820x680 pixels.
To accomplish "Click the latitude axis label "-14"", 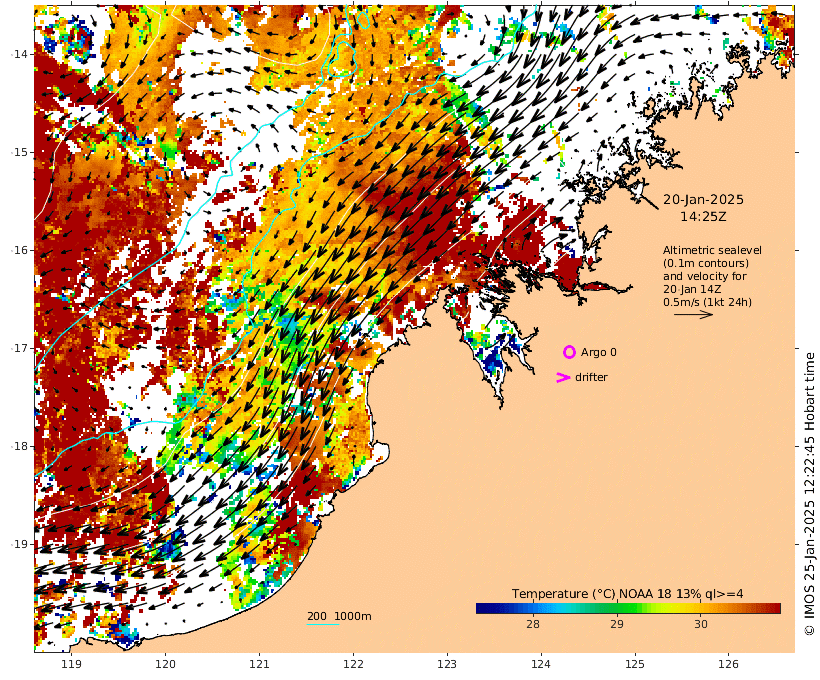I will pyautogui.click(x=18, y=54).
